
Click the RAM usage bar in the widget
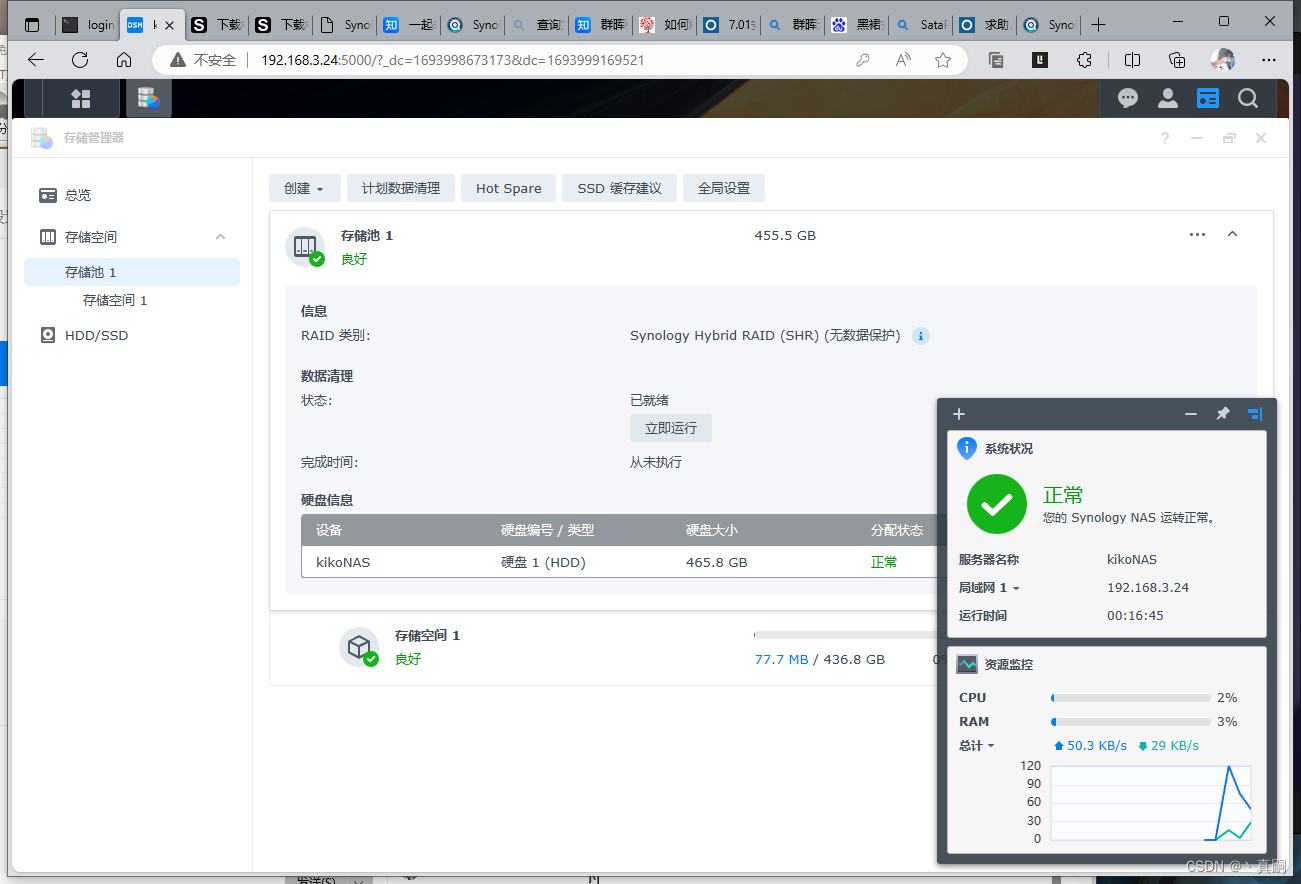[1131, 722]
